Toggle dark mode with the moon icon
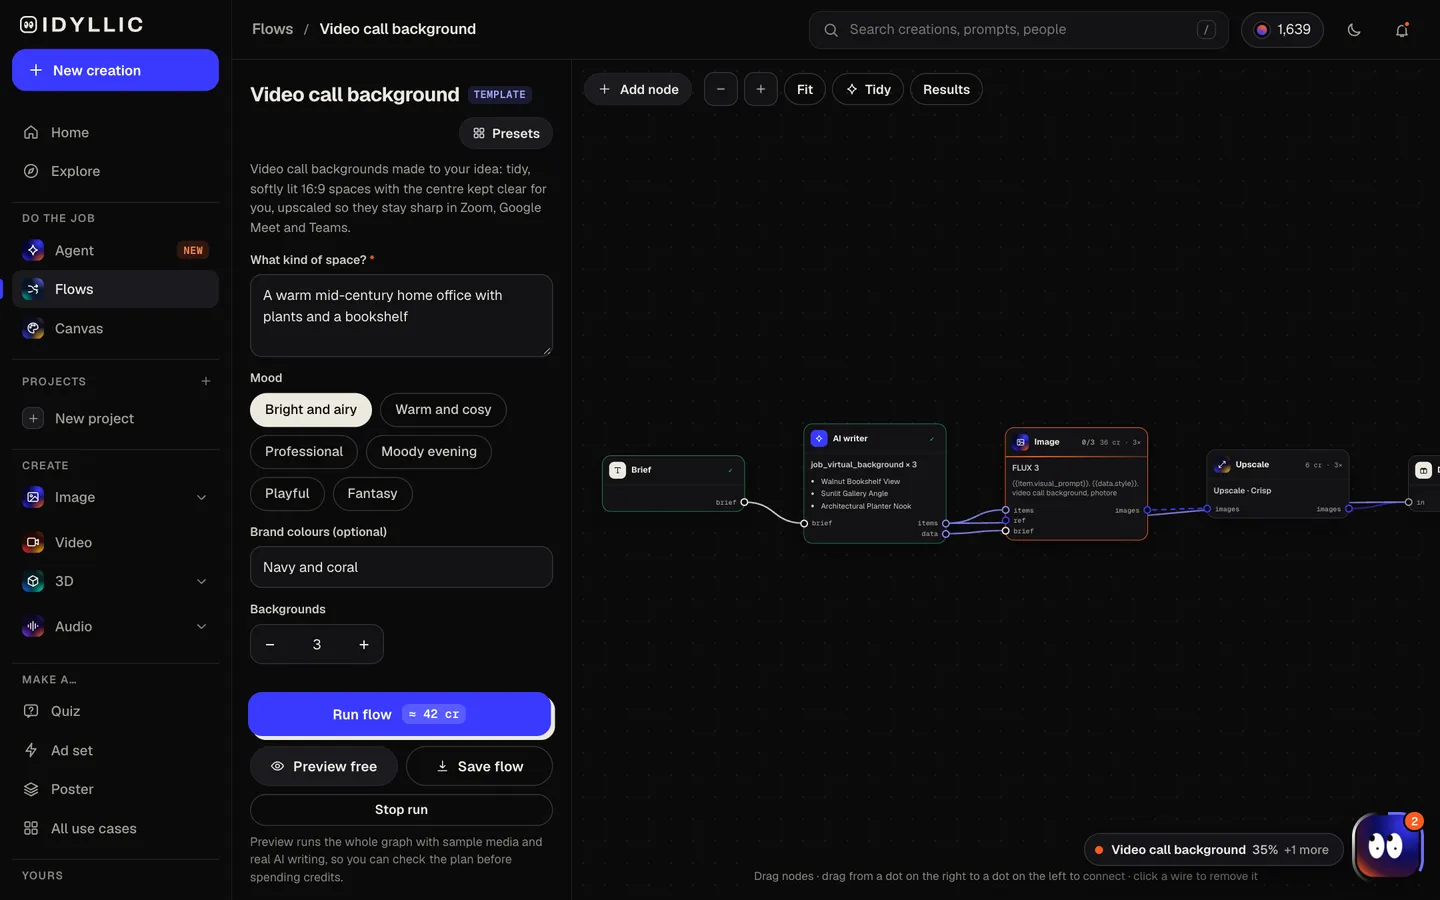Screen dimensions: 1440x900 pyautogui.click(x=1354, y=30)
